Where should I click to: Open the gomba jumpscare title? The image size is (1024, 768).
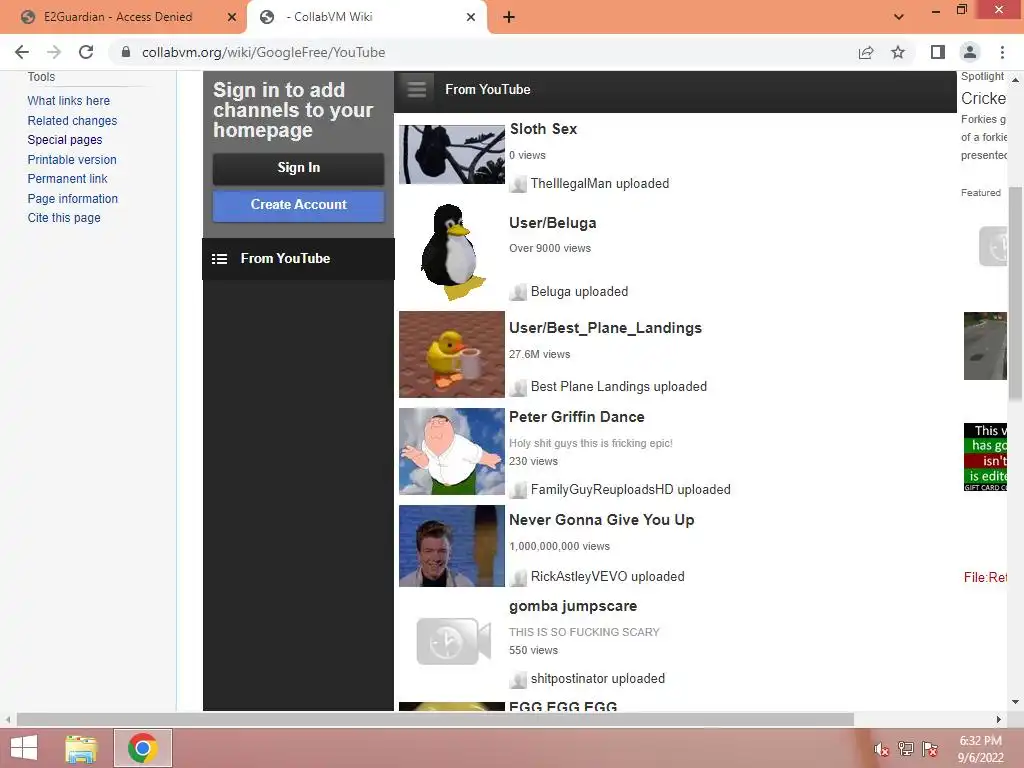point(573,607)
